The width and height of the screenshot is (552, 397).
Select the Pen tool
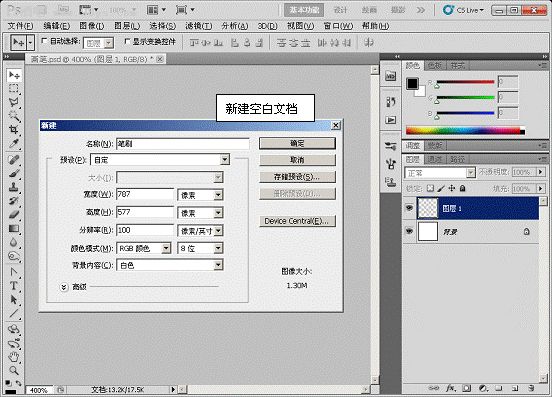(x=14, y=272)
